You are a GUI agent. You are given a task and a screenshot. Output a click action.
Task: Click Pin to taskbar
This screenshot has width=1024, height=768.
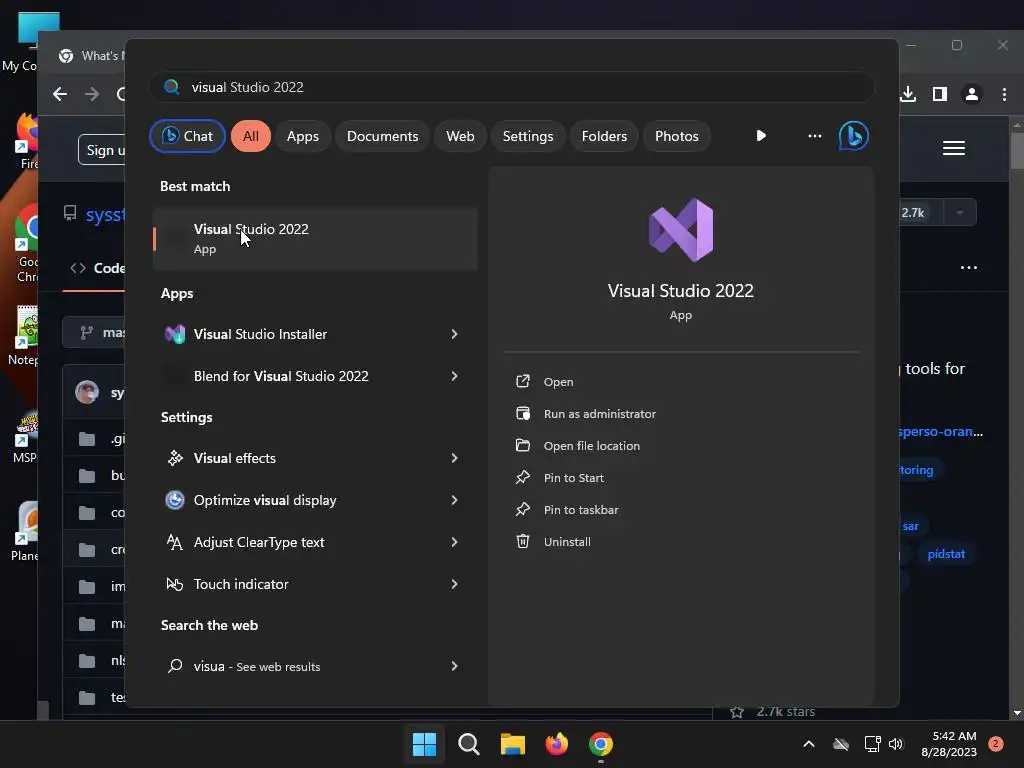pos(581,510)
